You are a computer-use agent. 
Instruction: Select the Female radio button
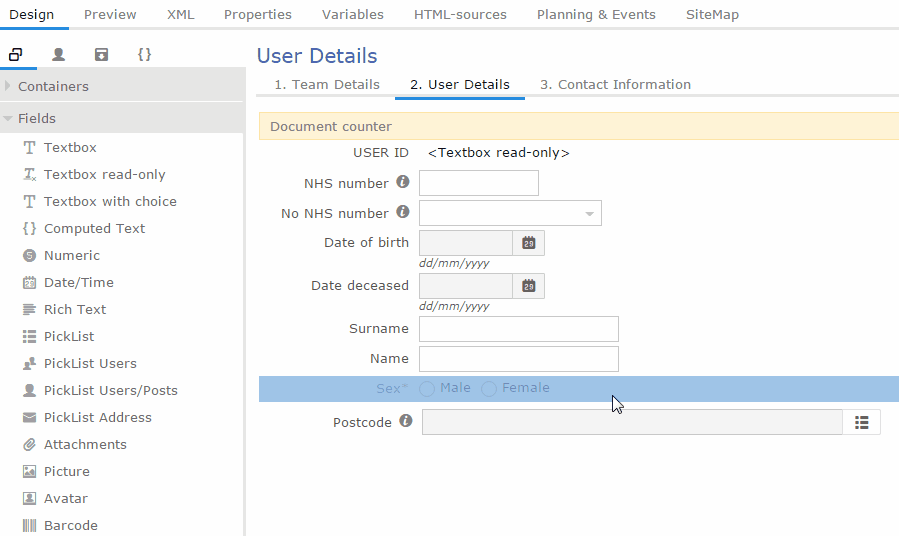click(488, 389)
